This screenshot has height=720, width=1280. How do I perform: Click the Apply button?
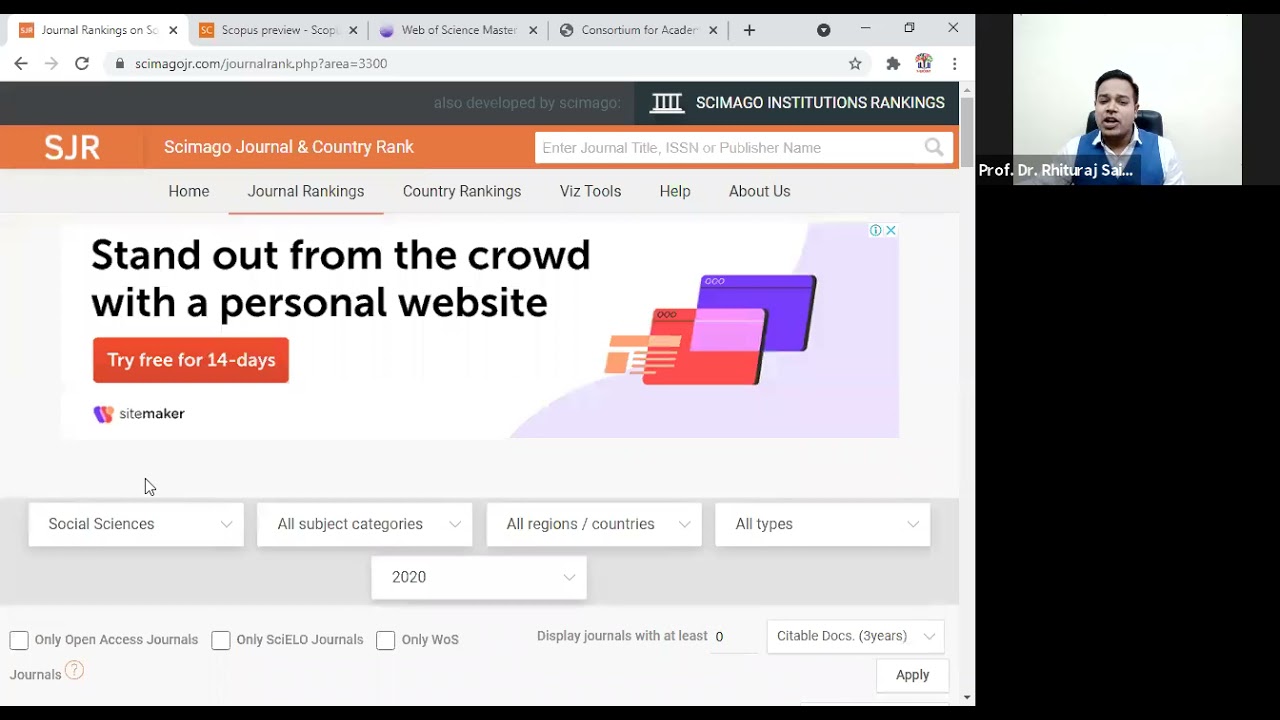912,675
